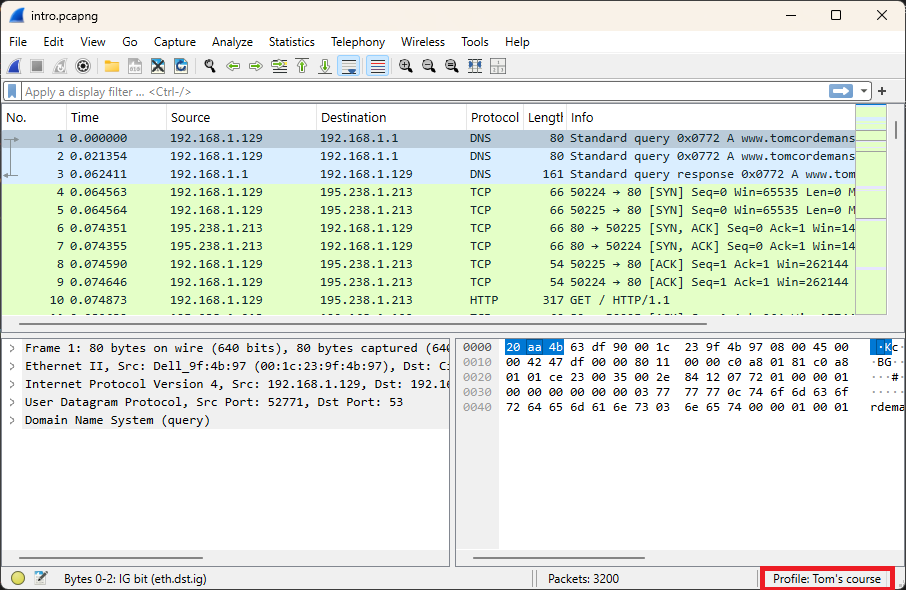Open a capture file via folder icon

[x=112, y=66]
